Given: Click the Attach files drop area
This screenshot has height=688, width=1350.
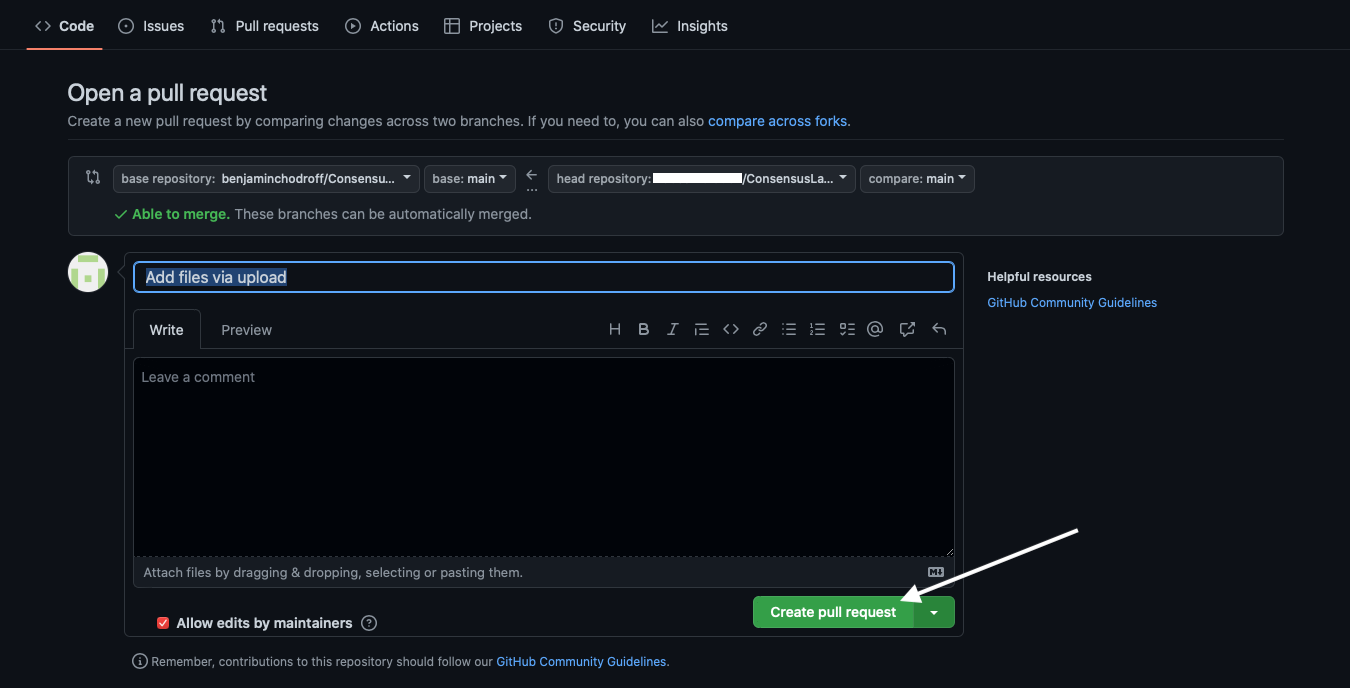Looking at the screenshot, I should (x=544, y=572).
